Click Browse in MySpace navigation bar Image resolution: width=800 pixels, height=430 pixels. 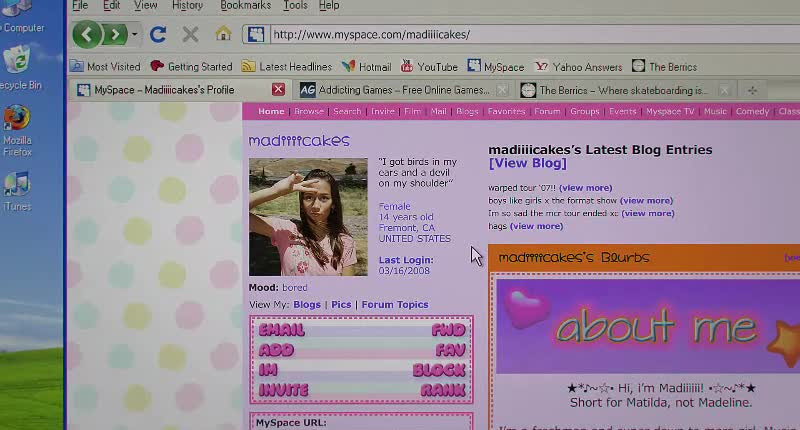coord(309,111)
